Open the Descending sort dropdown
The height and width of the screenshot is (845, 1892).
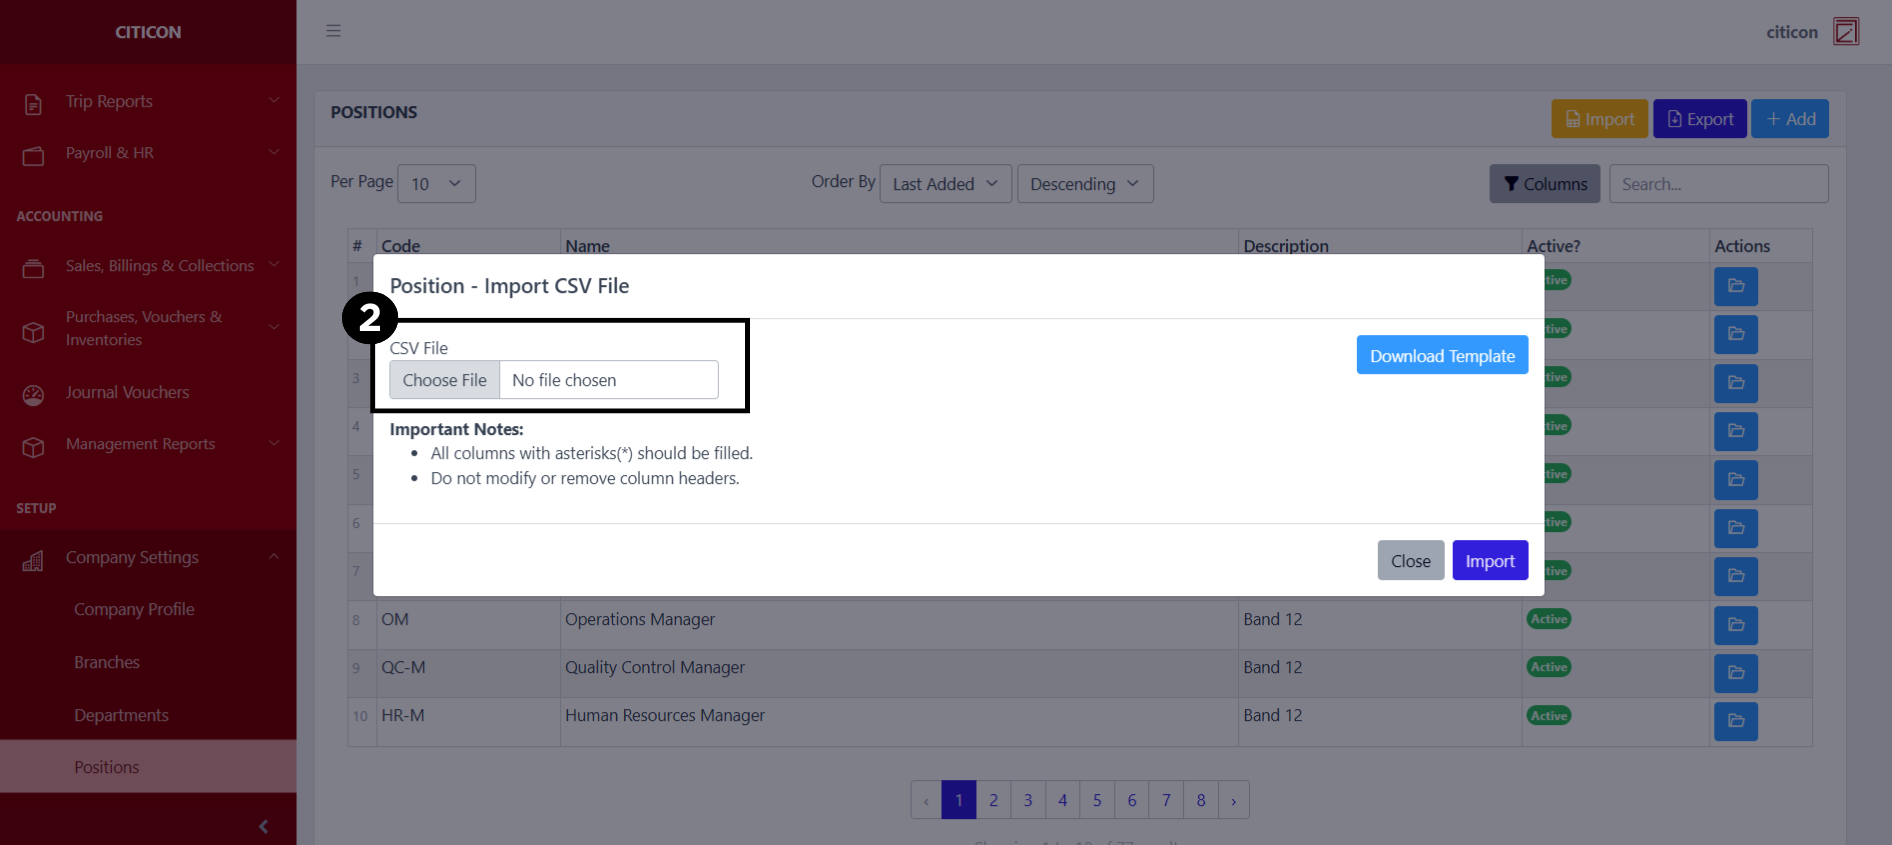pyautogui.click(x=1084, y=184)
